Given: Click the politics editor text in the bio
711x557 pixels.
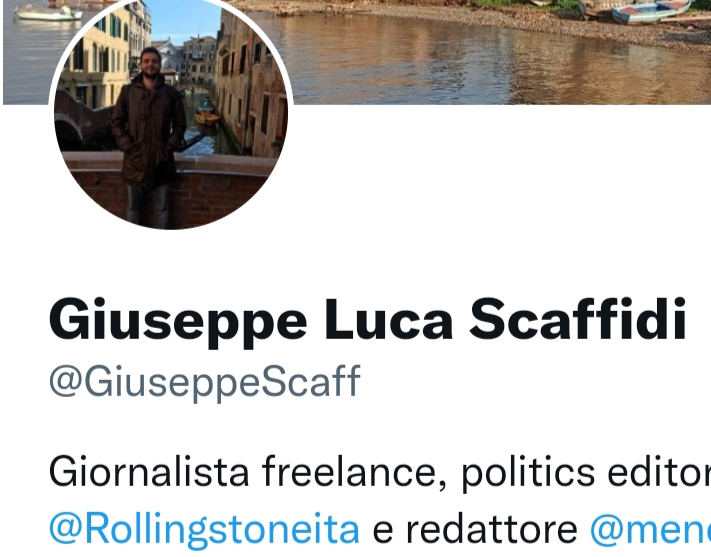Looking at the screenshot, I should [x=586, y=473].
